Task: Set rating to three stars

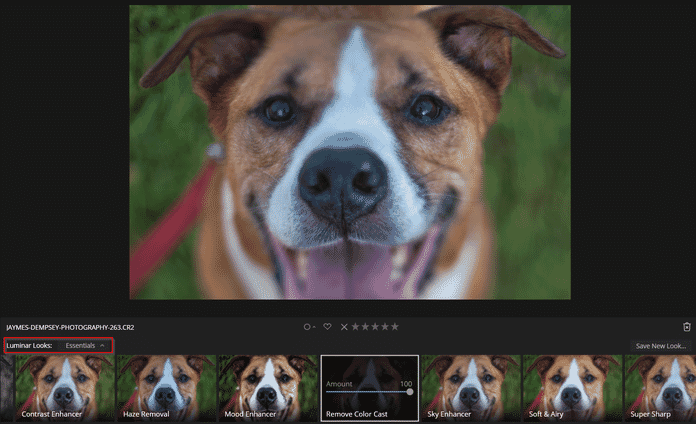Action: (x=375, y=327)
